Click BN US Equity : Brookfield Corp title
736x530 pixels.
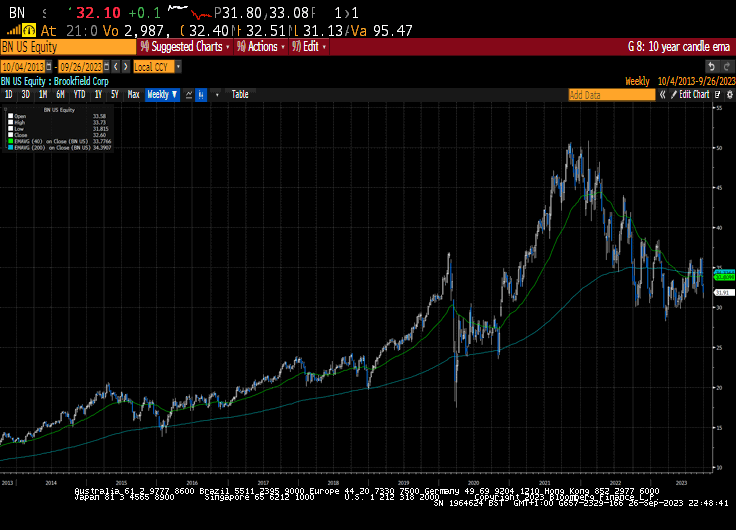pos(54,81)
